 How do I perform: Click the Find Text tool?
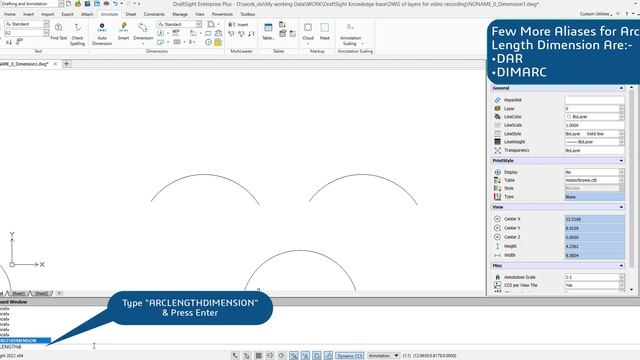[58, 32]
